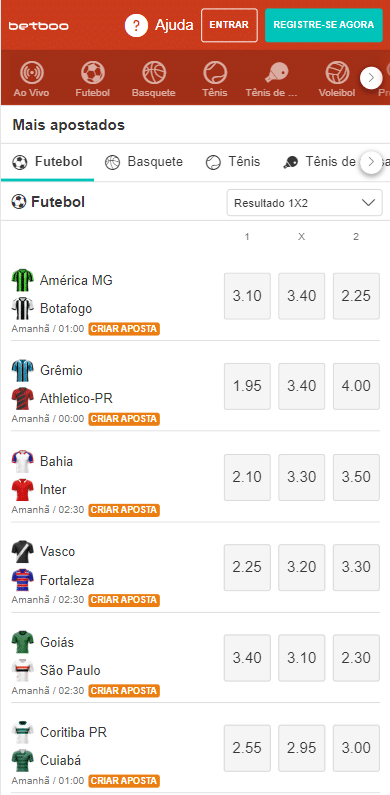Click the Ajuda question mark icon
This screenshot has height=795, width=390.
[x=136, y=25]
